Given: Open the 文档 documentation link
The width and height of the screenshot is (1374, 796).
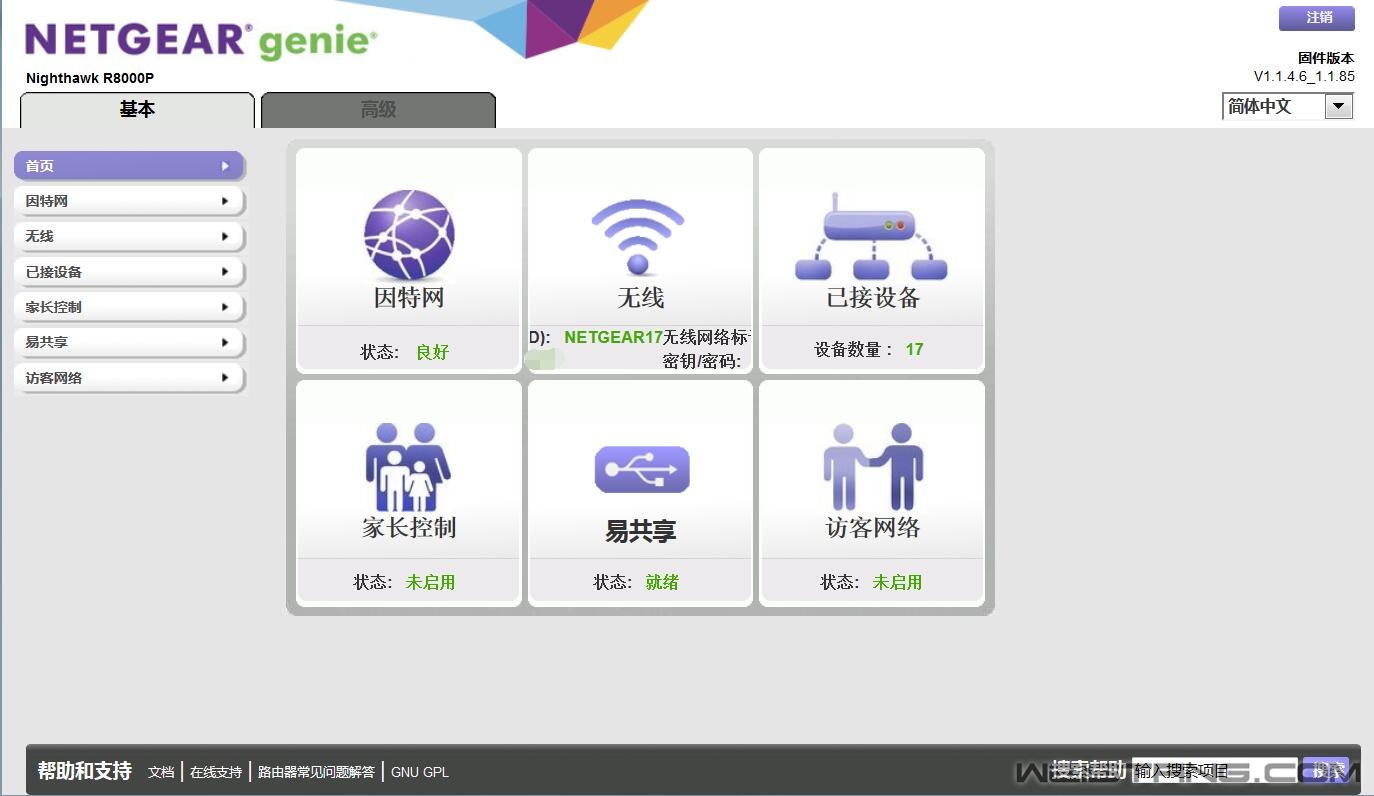Looking at the screenshot, I should pyautogui.click(x=161, y=772).
